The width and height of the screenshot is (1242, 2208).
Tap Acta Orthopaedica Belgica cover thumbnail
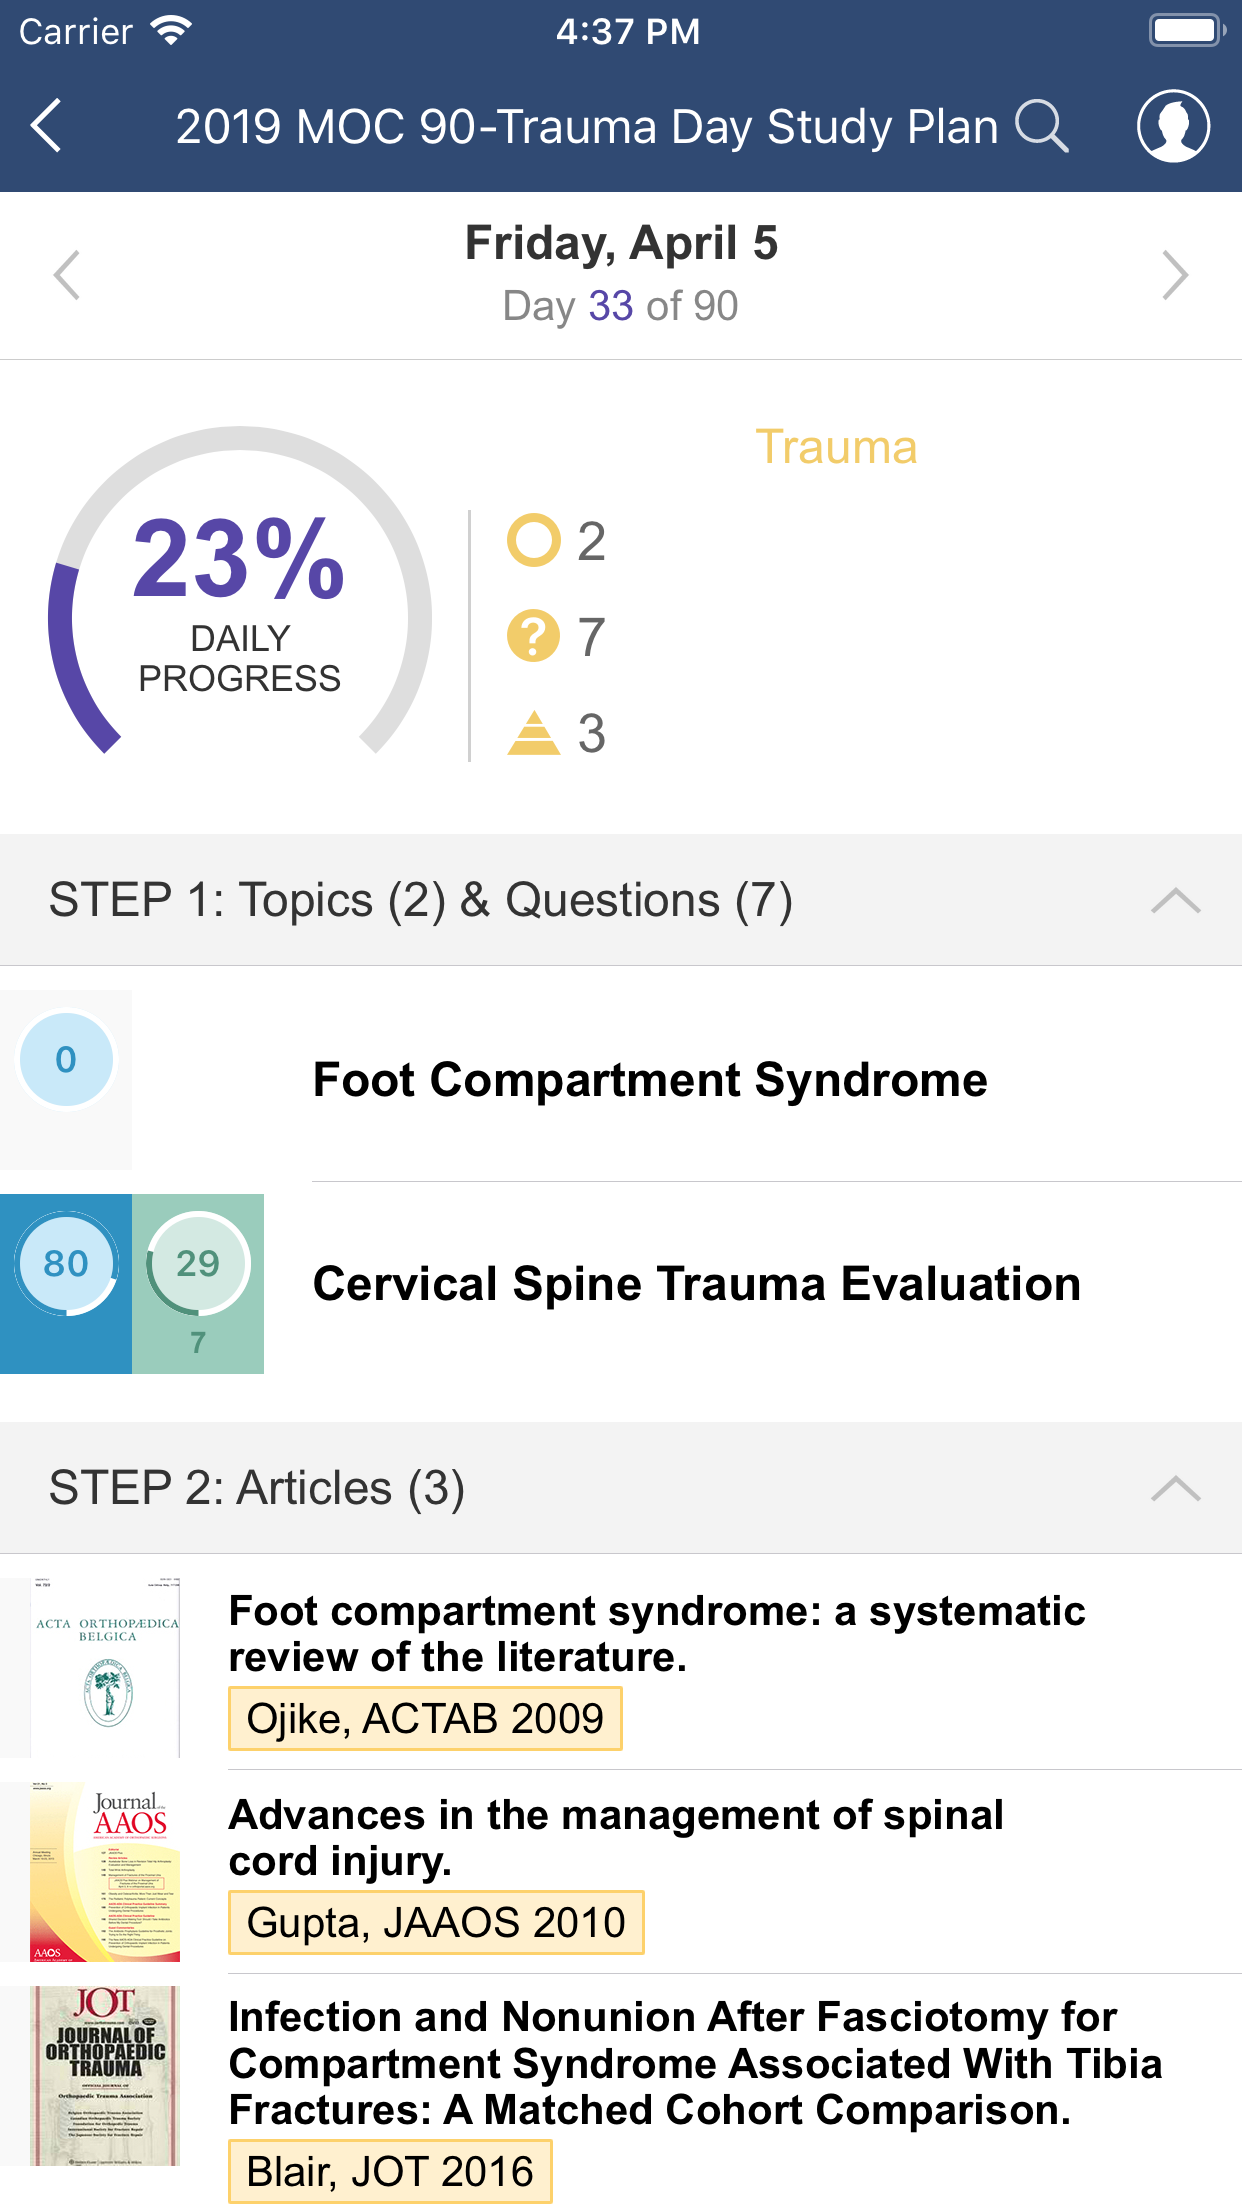click(106, 1668)
